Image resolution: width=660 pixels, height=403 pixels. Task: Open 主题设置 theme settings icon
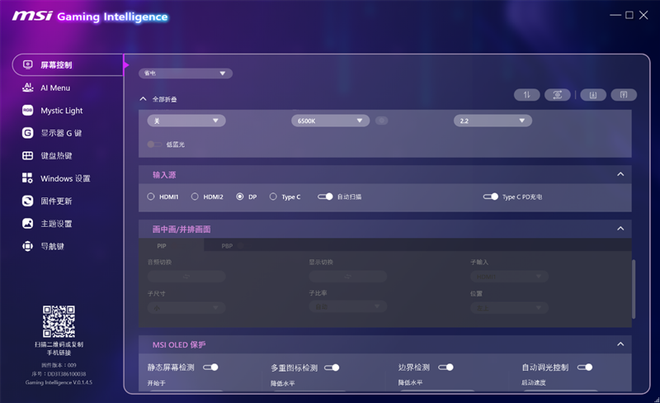[27, 224]
